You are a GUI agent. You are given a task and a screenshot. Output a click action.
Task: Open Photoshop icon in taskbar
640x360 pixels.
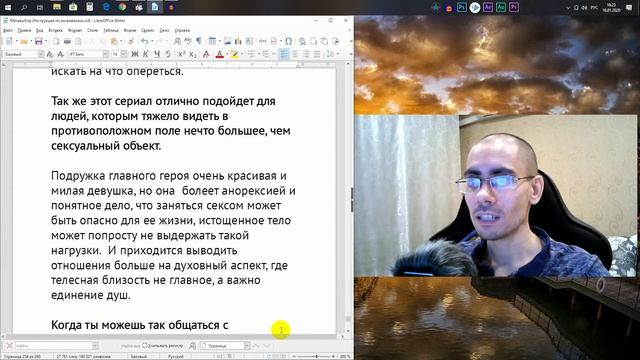(462, 7)
